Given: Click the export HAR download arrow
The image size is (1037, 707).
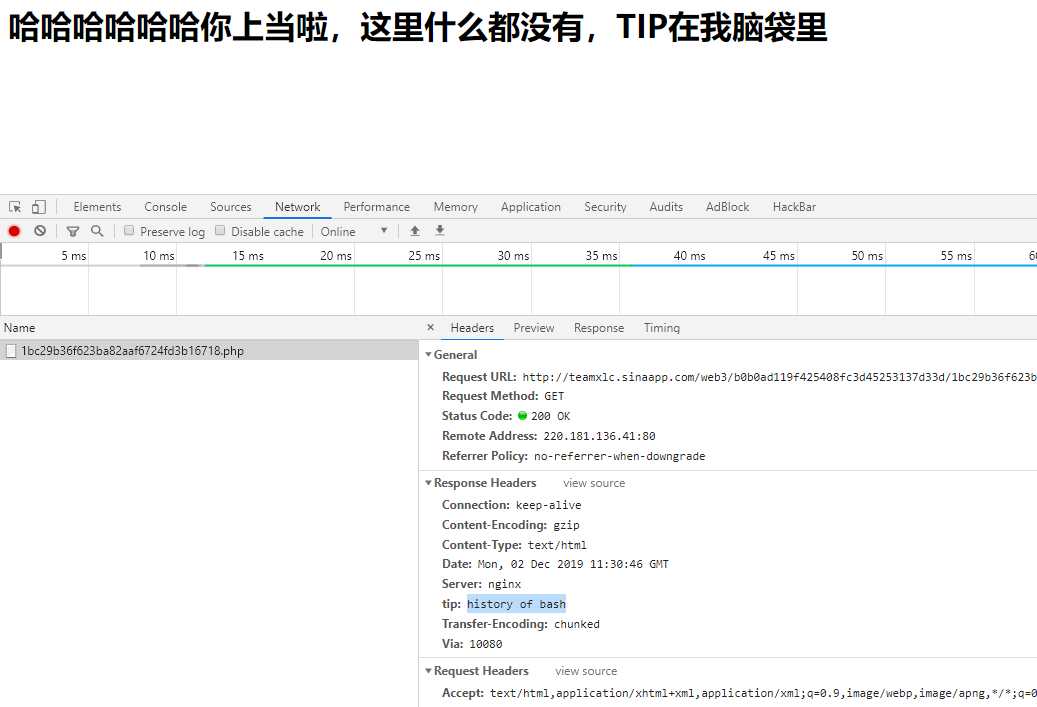Looking at the screenshot, I should (x=440, y=231).
